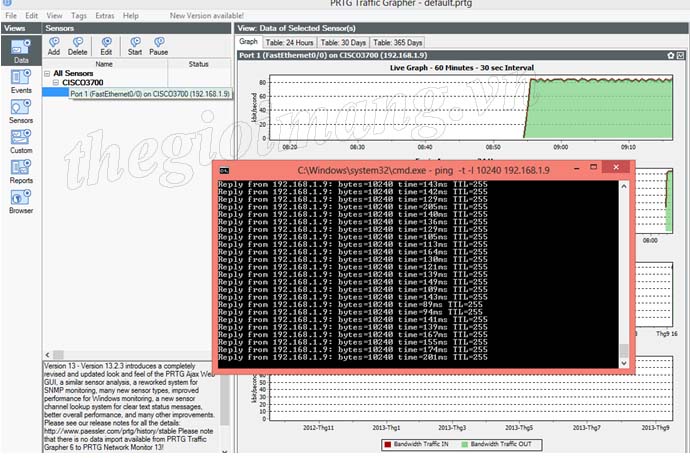Click the View: Data of Selected Sensor(s) header
The image size is (690, 458).
(x=461, y=28)
